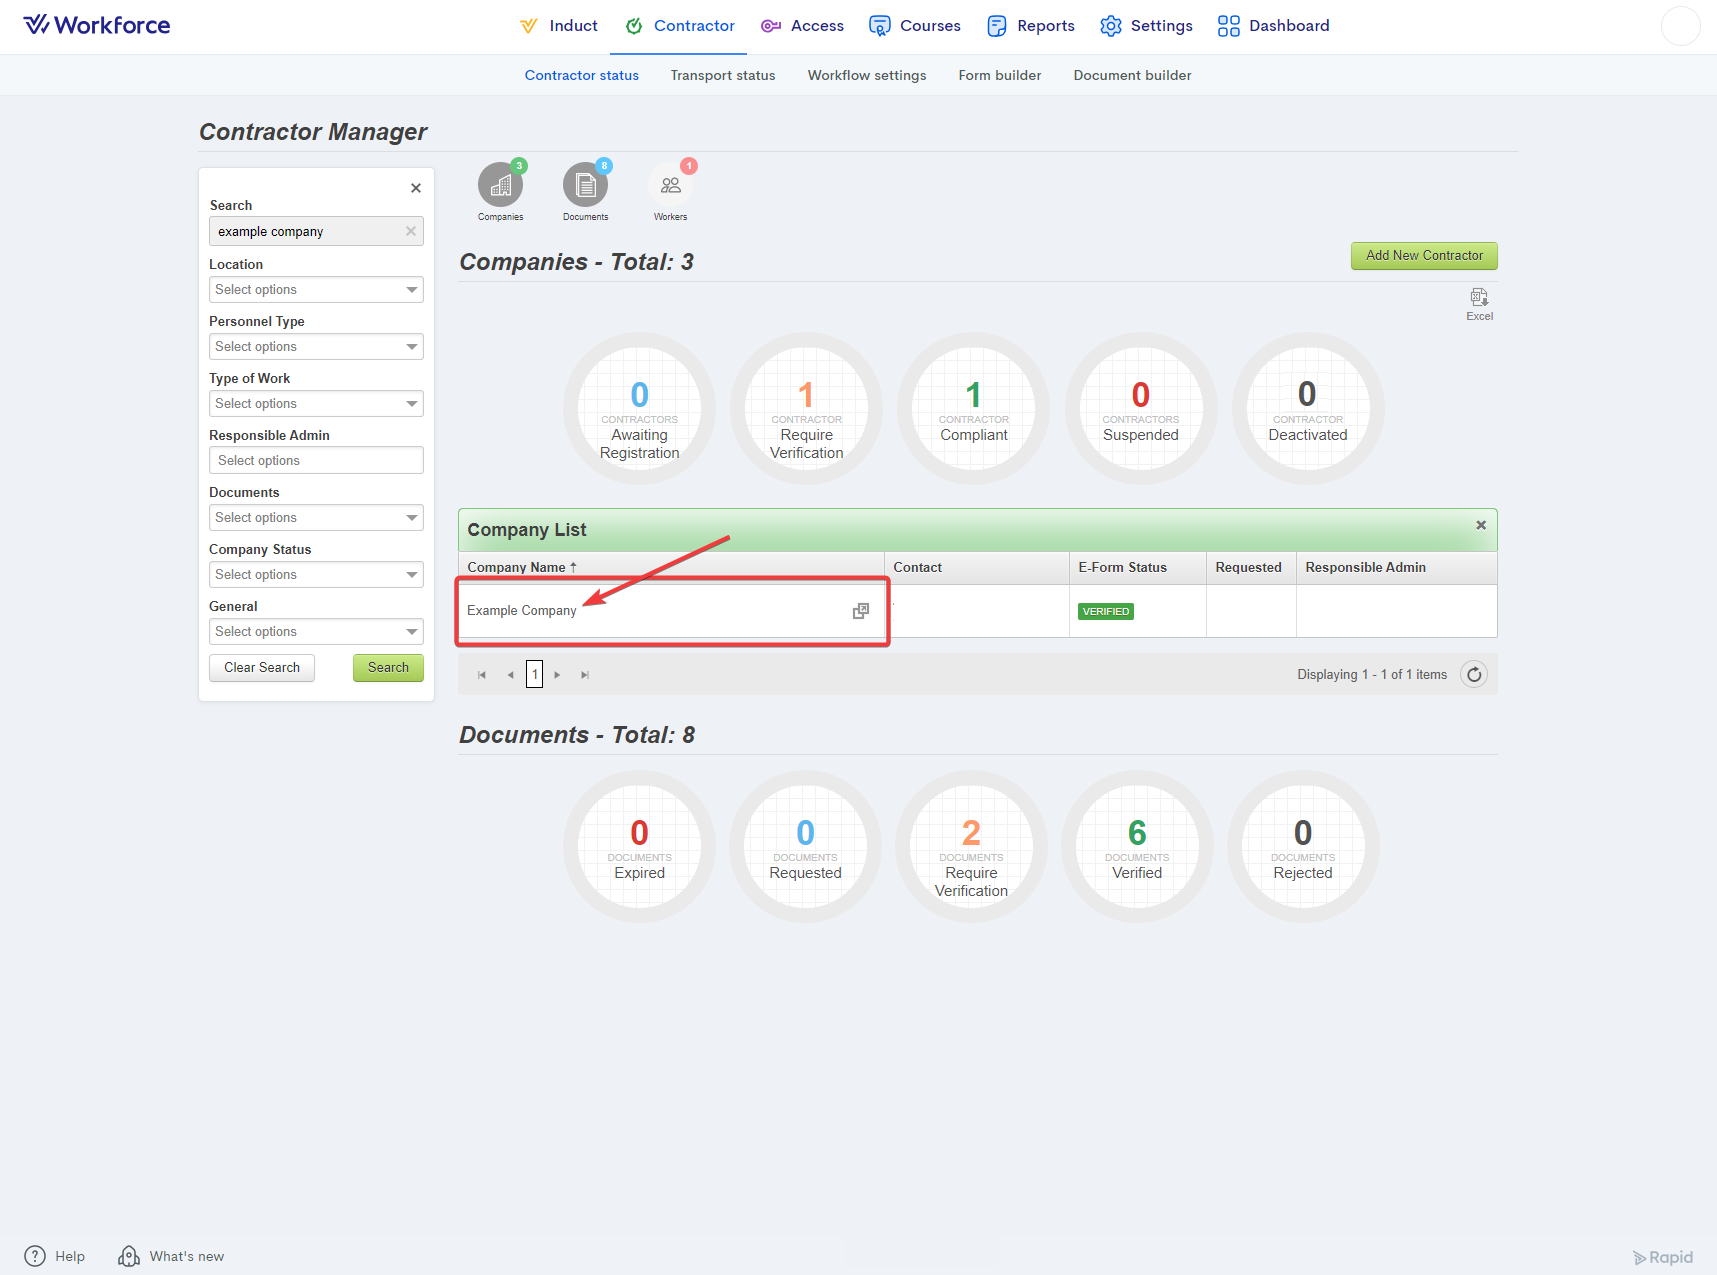The height and width of the screenshot is (1275, 1717).
Task: Open the Workers icon view
Action: point(670,186)
